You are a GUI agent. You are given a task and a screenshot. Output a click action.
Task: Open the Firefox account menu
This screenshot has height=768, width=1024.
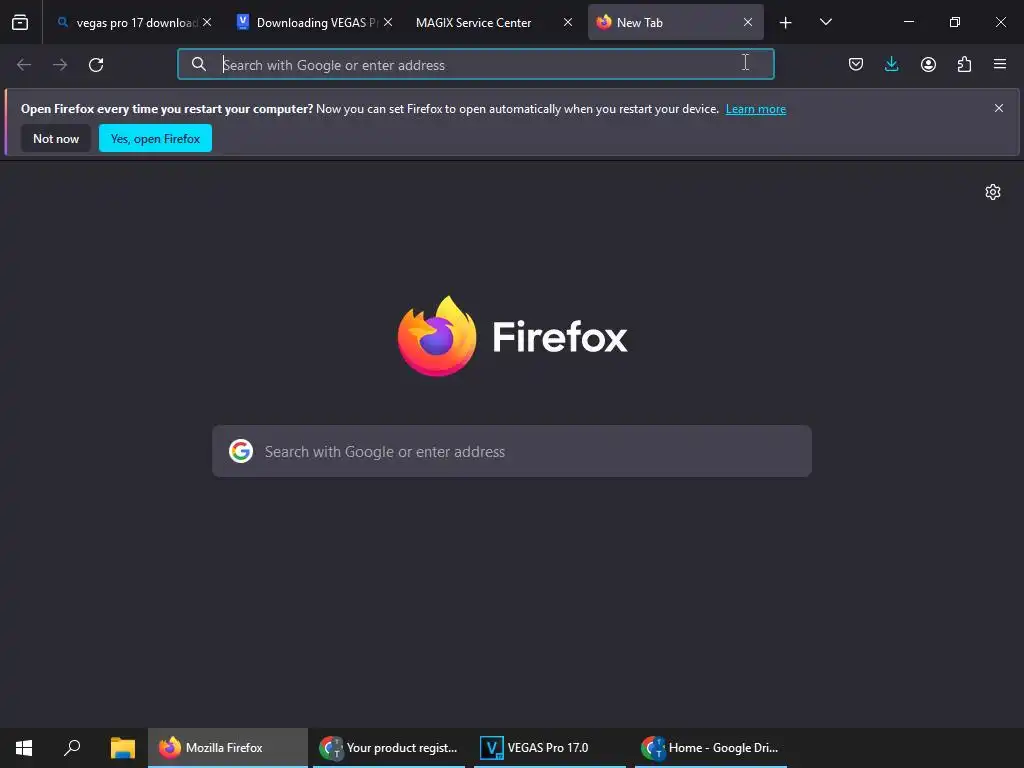coord(928,64)
